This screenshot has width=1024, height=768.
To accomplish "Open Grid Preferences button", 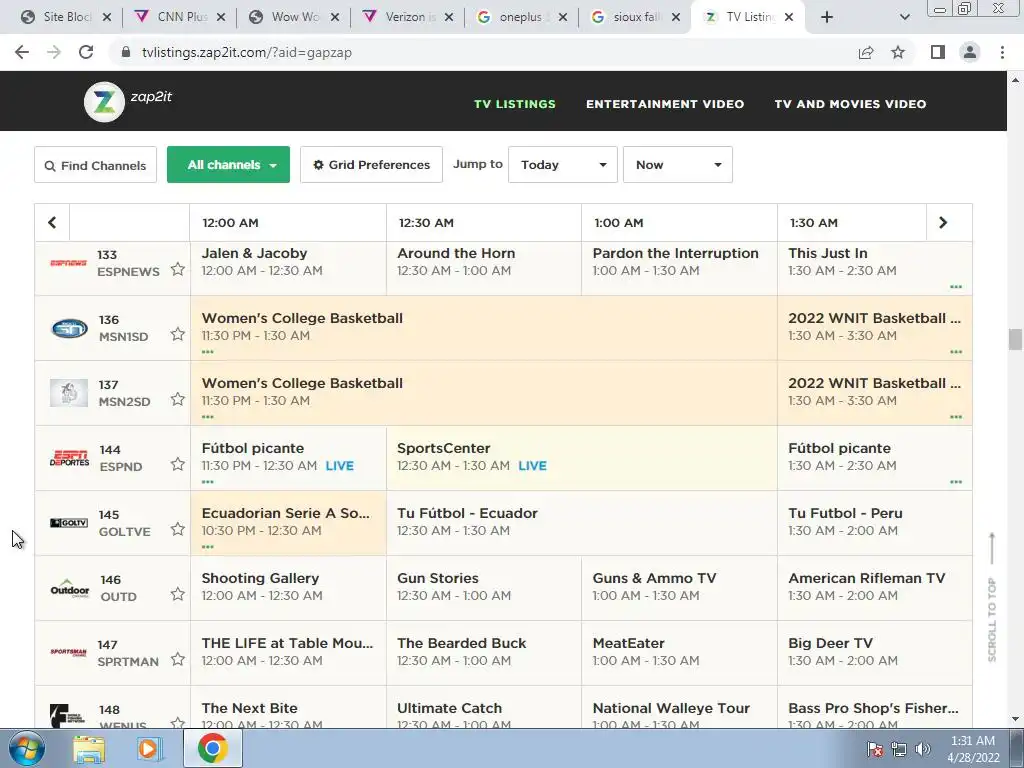I will pos(372,165).
